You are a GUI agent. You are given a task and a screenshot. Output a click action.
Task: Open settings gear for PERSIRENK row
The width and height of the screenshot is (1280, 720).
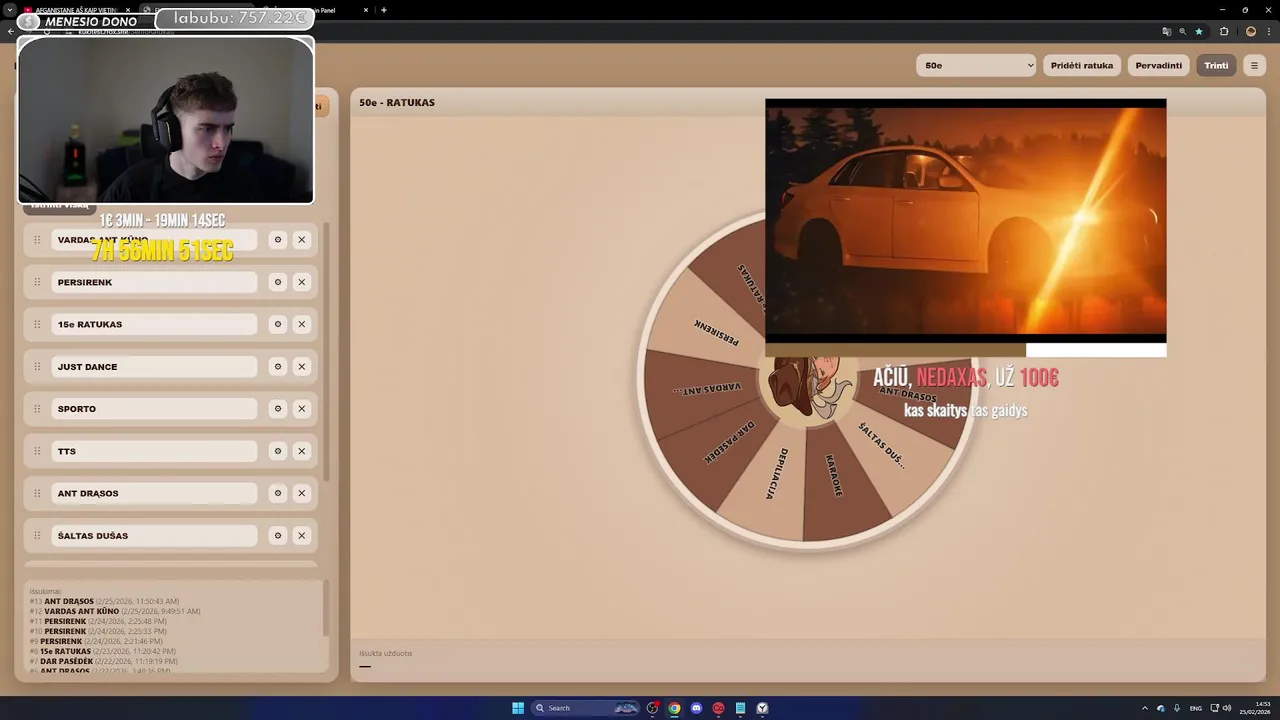click(x=278, y=282)
